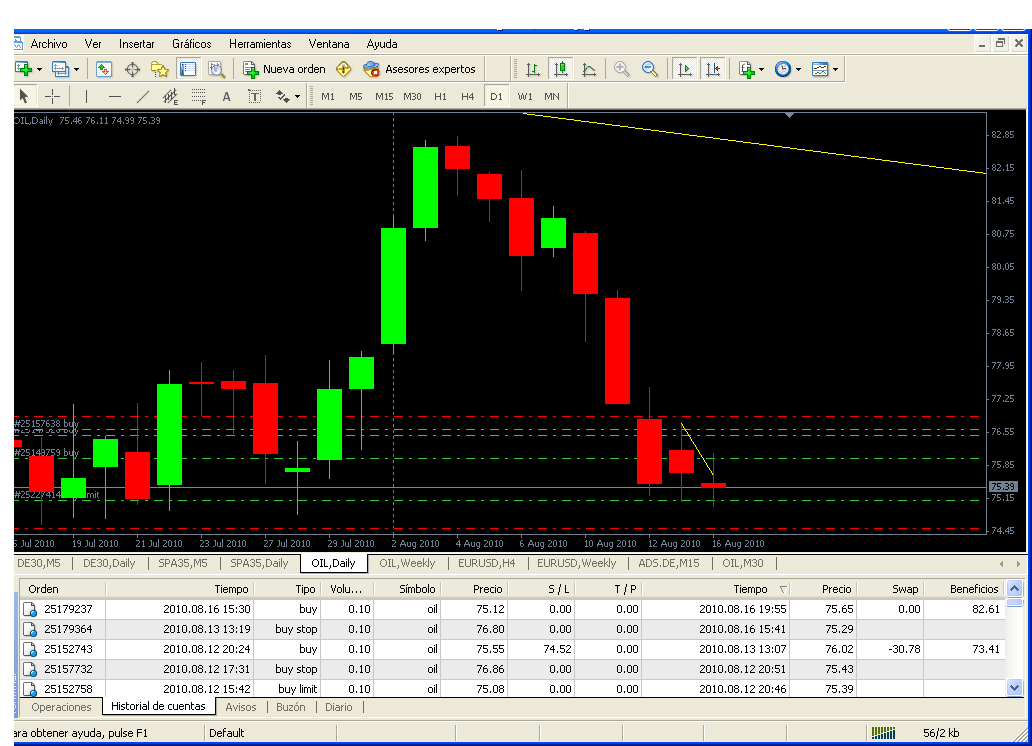The width and height of the screenshot is (1032, 746).
Task: Open the Herramientas menu
Action: click(x=260, y=44)
